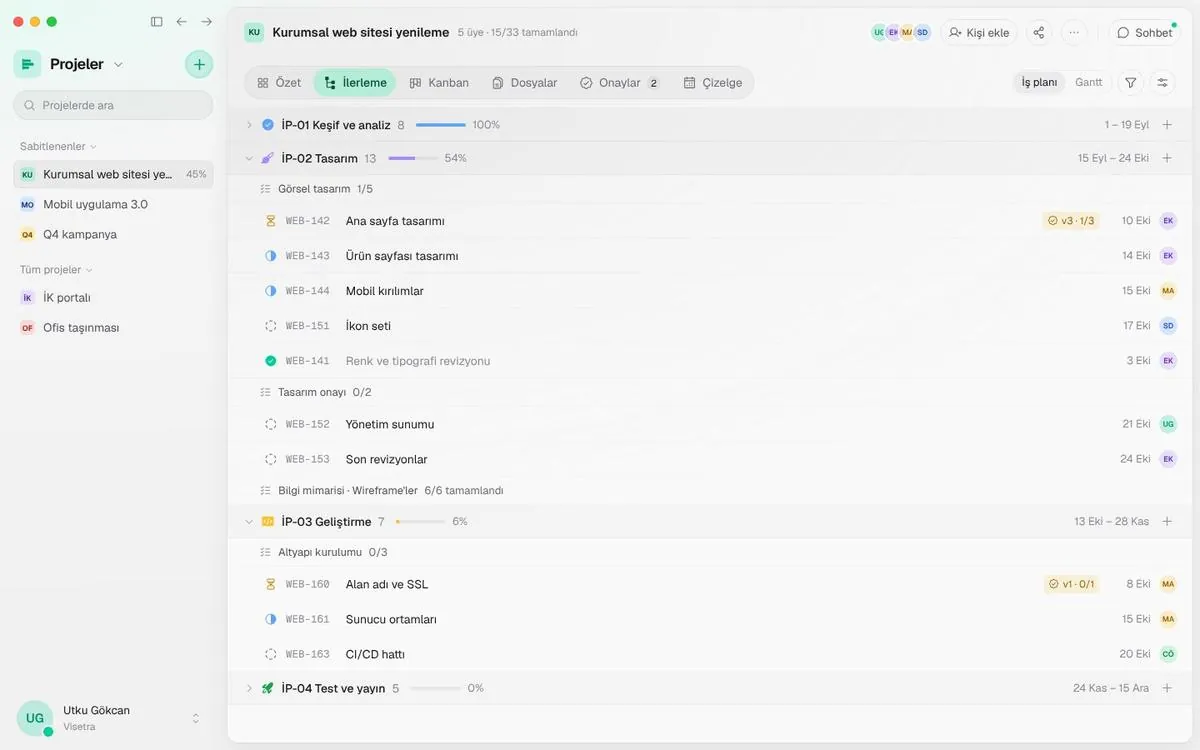Viewport: 1200px width, 750px height.
Task: Toggle status circle of WEB-163 CI/CD hattı
Action: tap(270, 654)
